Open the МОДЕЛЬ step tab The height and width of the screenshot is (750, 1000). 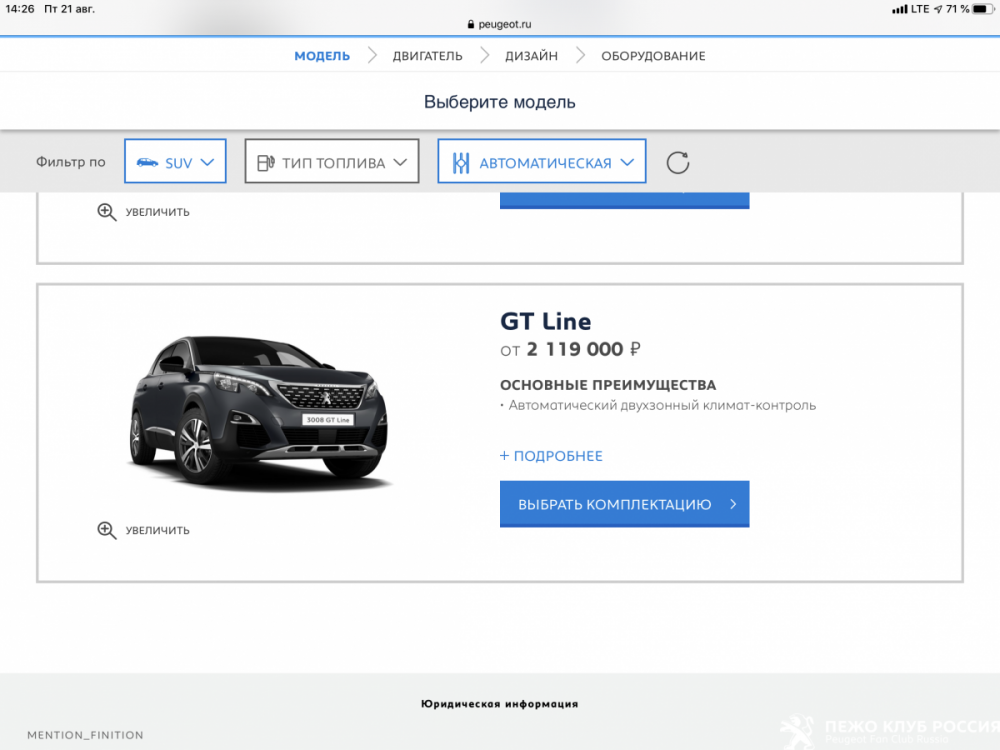(322, 56)
